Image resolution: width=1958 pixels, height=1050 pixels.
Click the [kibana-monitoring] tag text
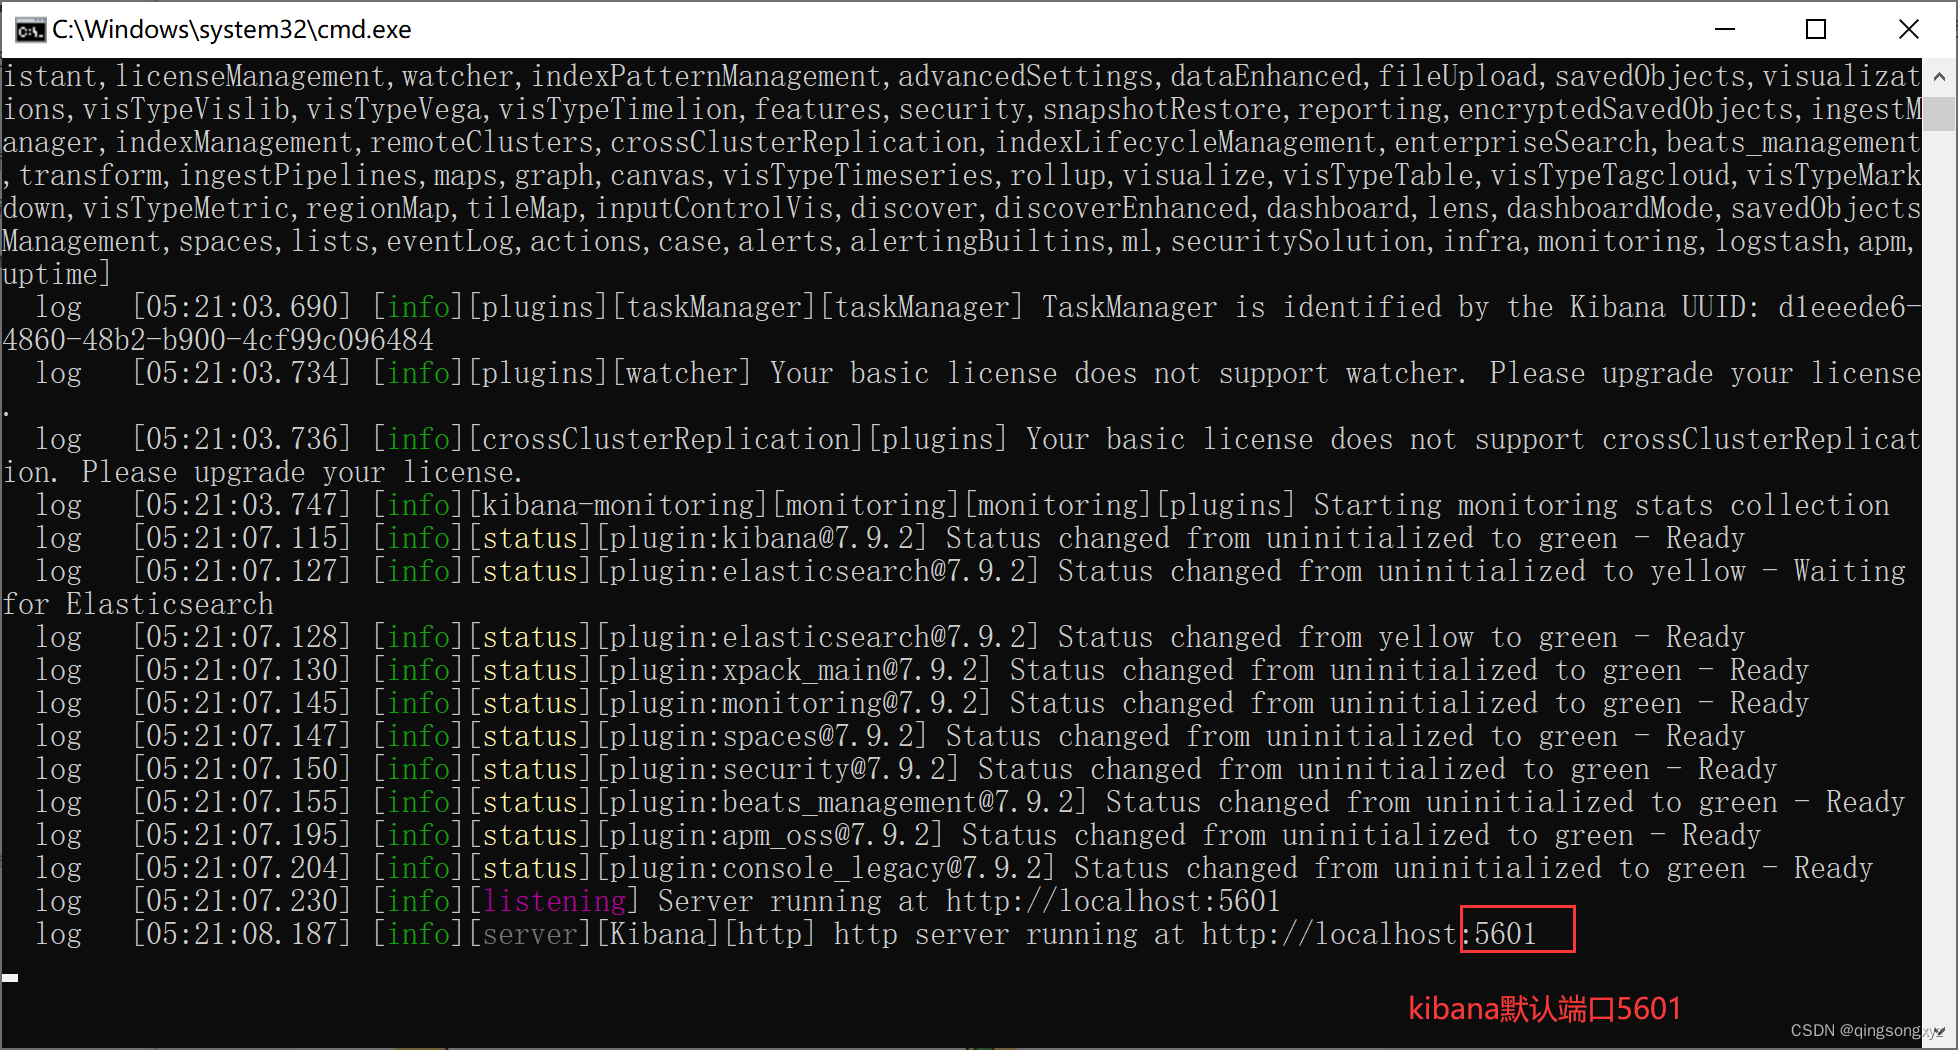pyautogui.click(x=619, y=505)
